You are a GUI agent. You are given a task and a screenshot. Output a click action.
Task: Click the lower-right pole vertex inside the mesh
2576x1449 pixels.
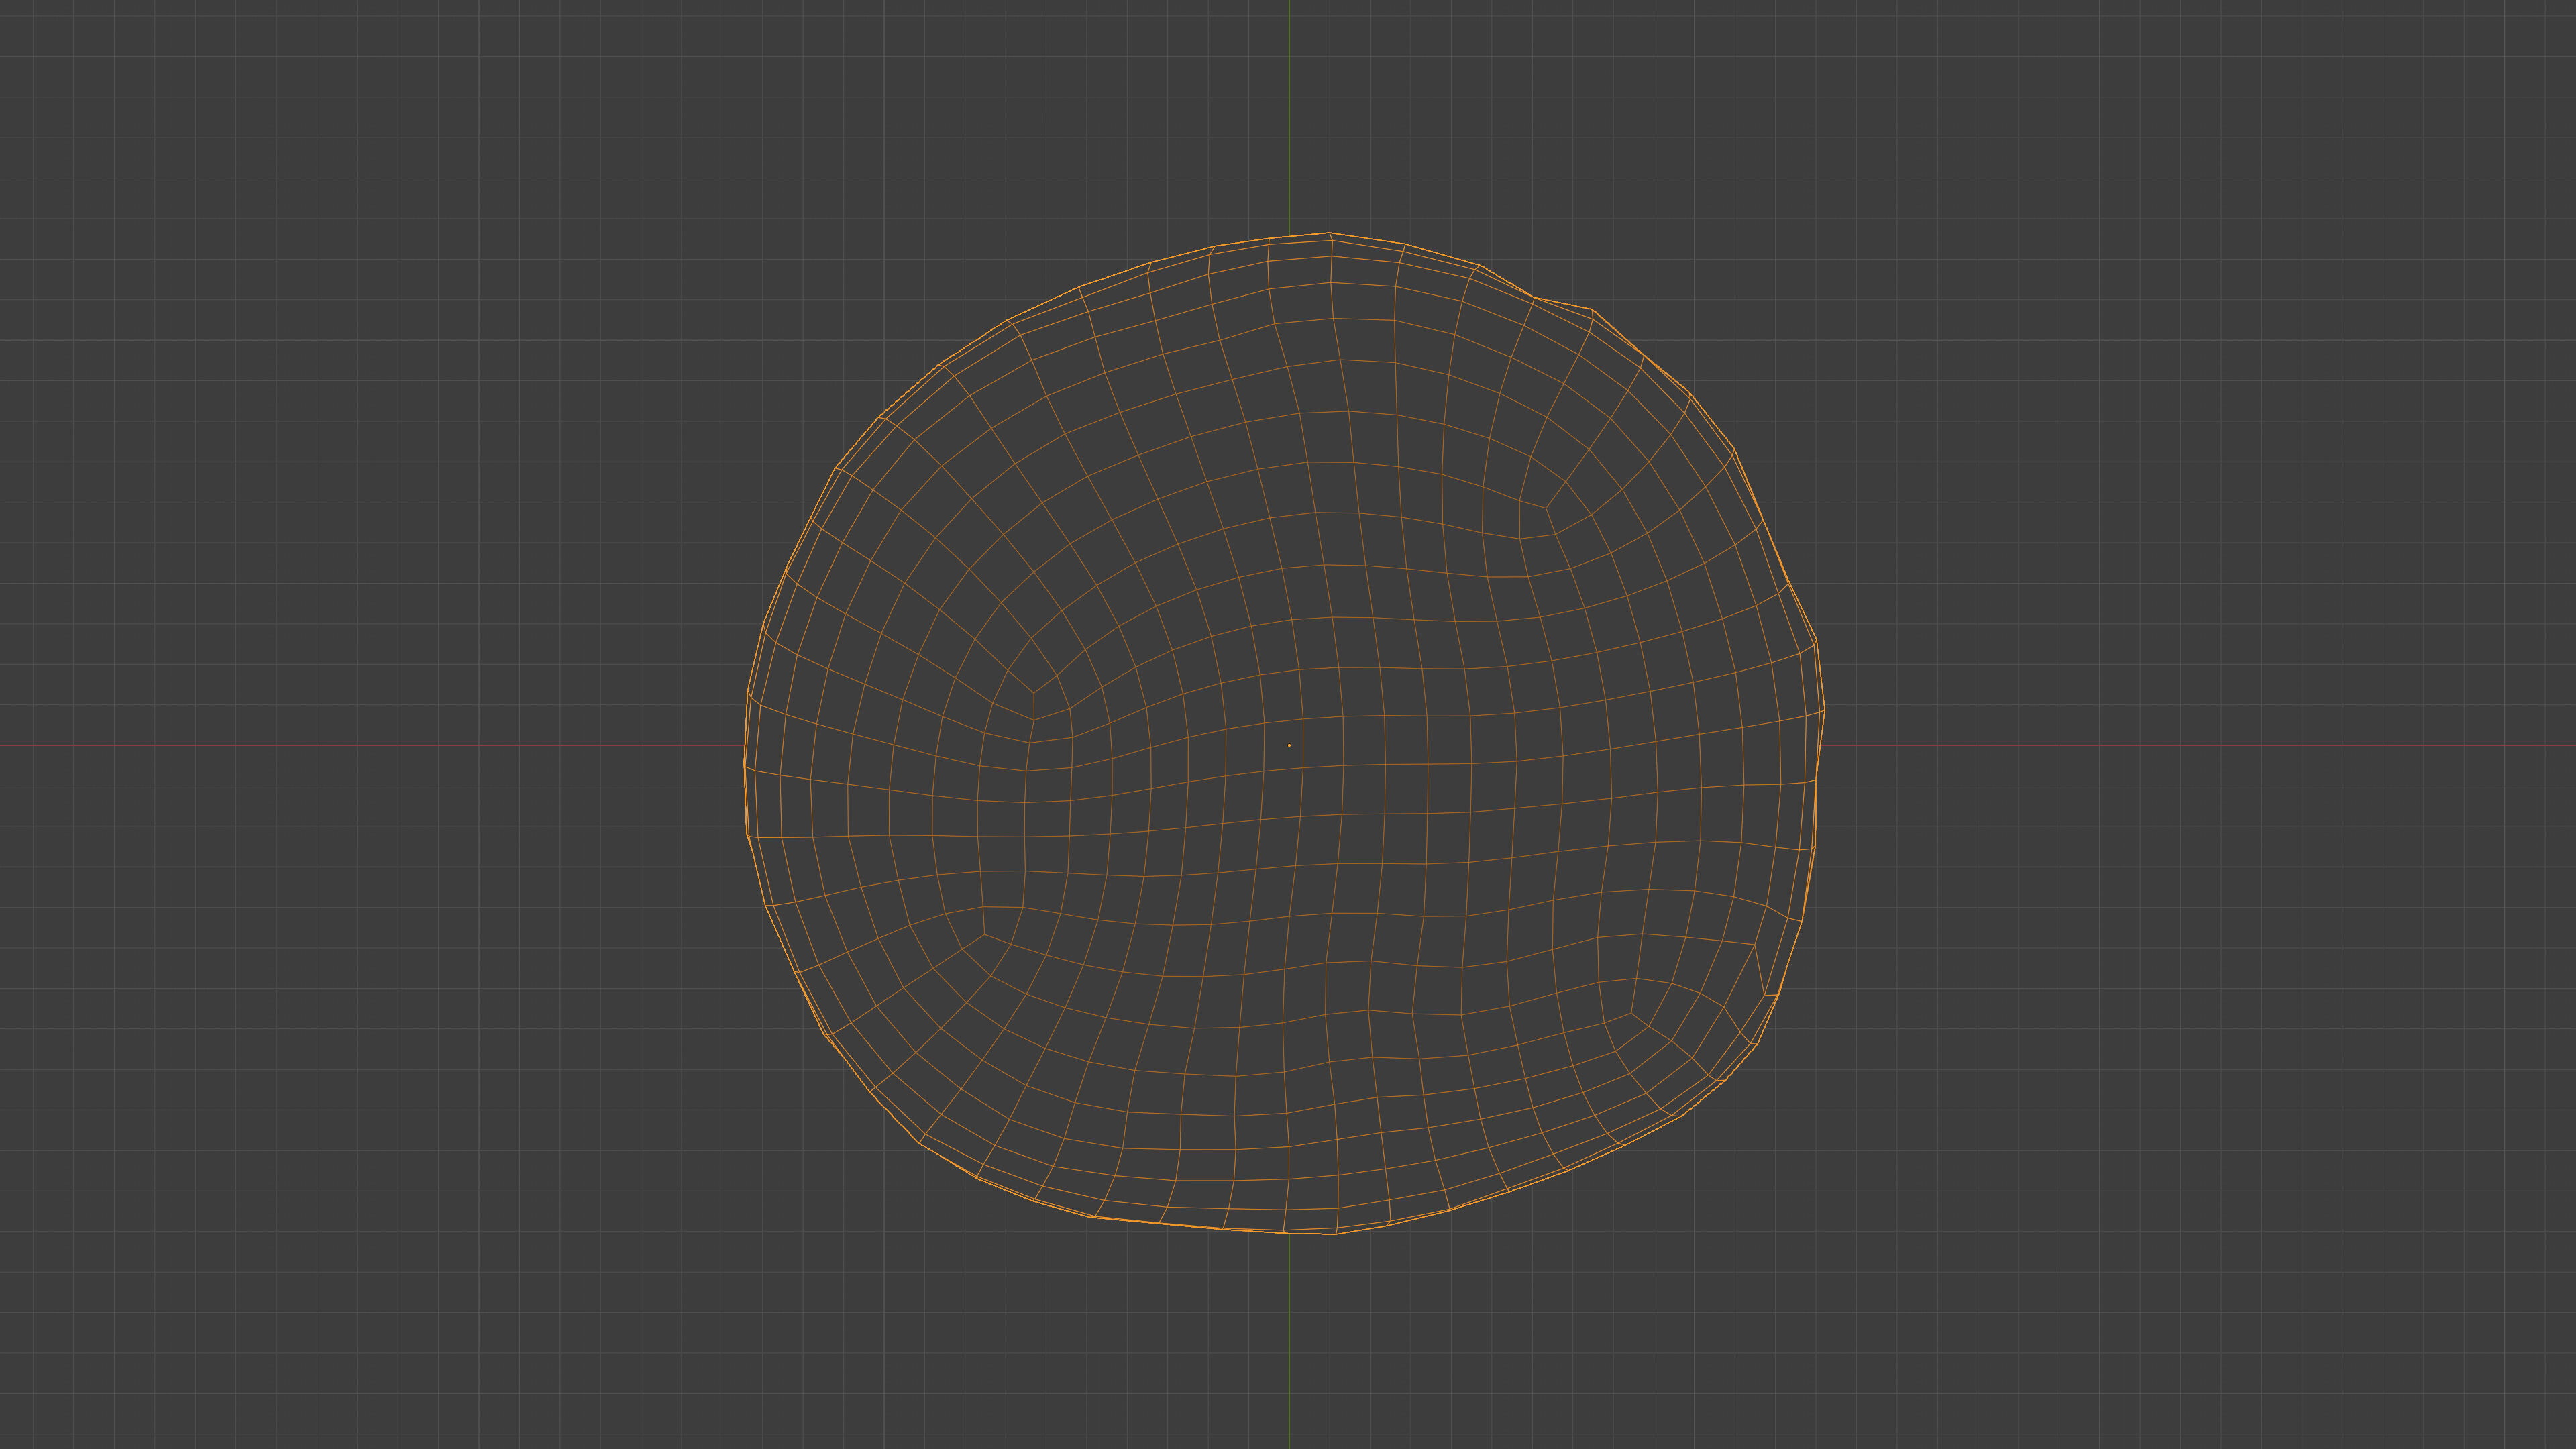coord(1632,1013)
